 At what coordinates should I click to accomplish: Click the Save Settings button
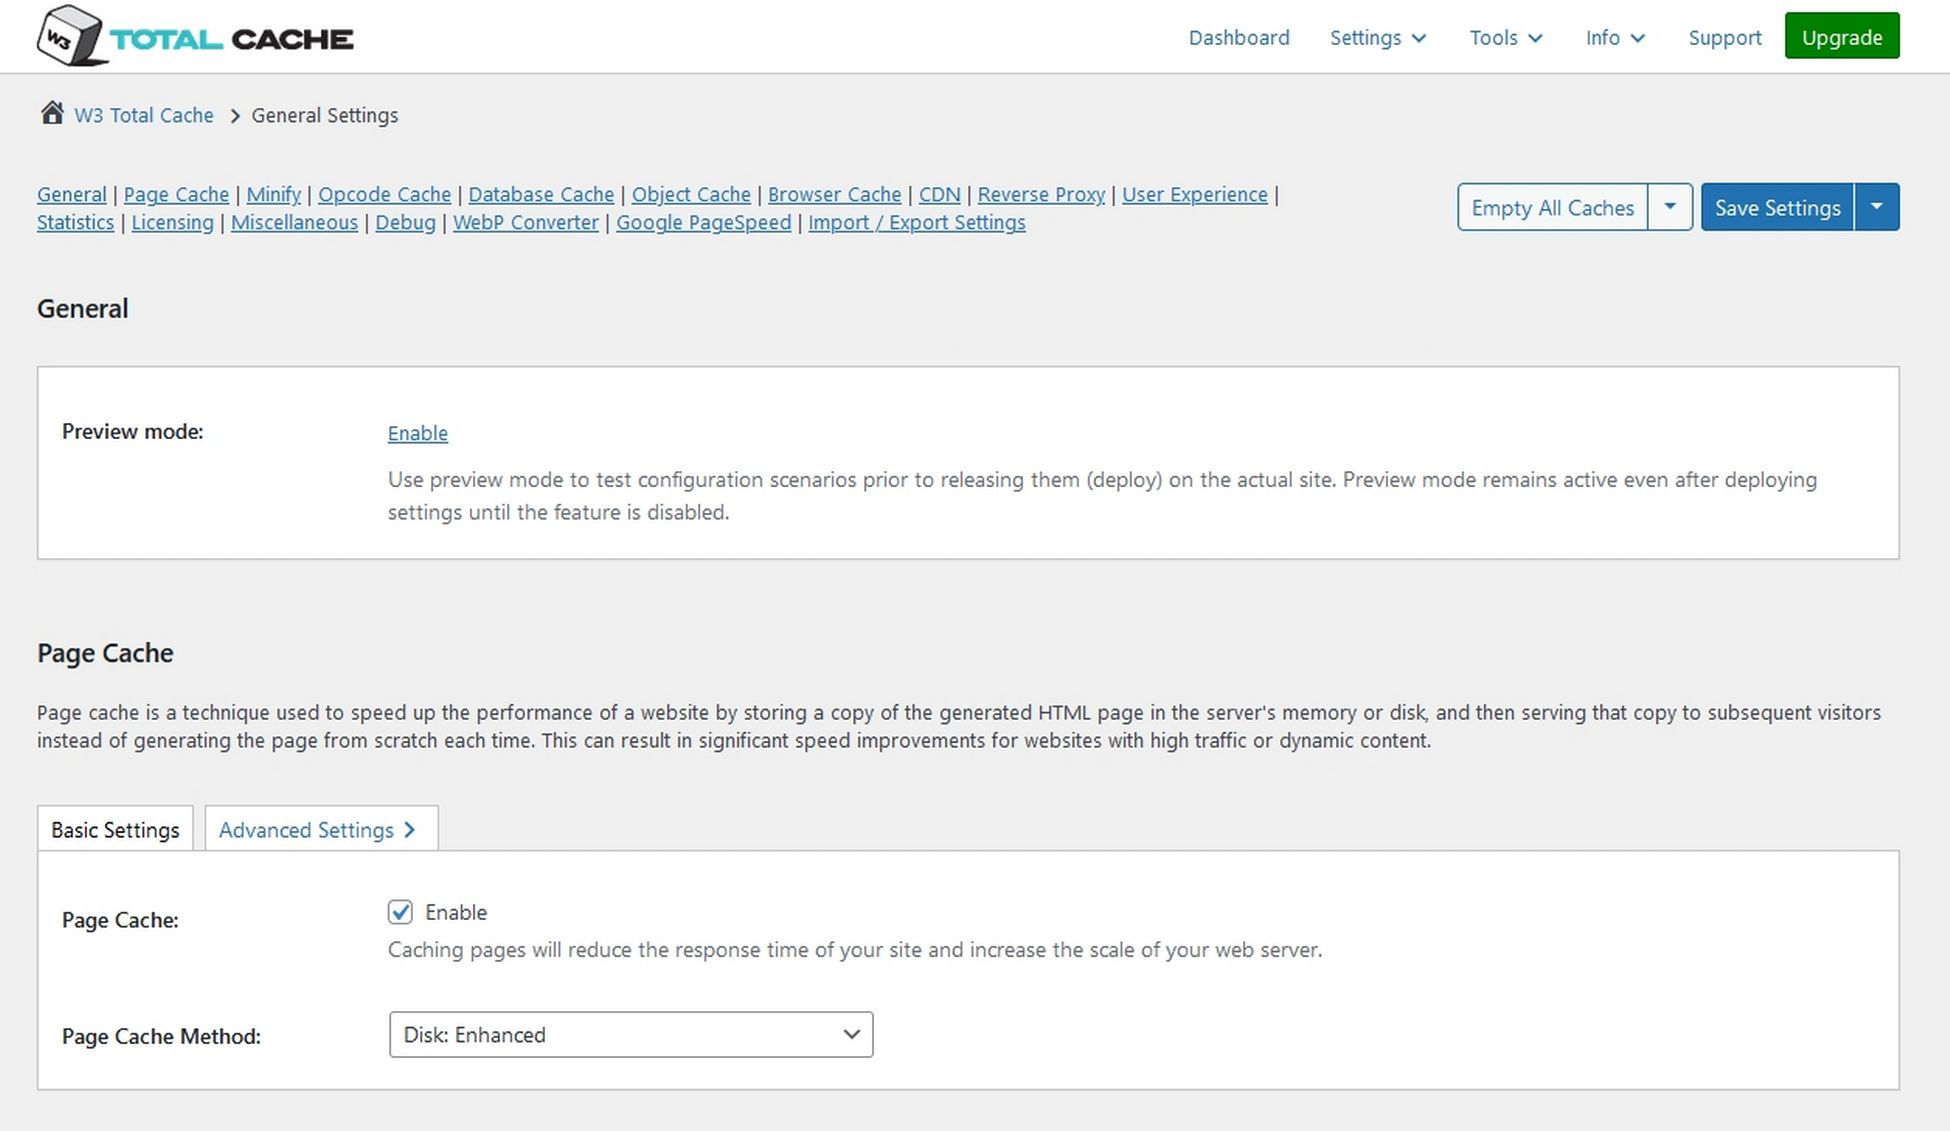[x=1777, y=207]
